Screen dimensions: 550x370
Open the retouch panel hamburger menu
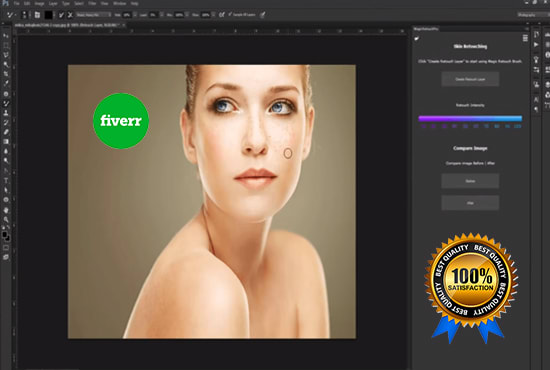[525, 38]
